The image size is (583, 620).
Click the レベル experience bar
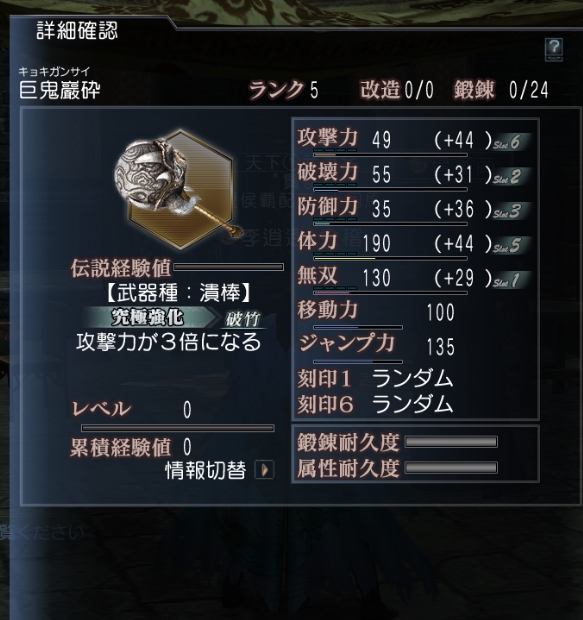pyautogui.click(x=178, y=428)
